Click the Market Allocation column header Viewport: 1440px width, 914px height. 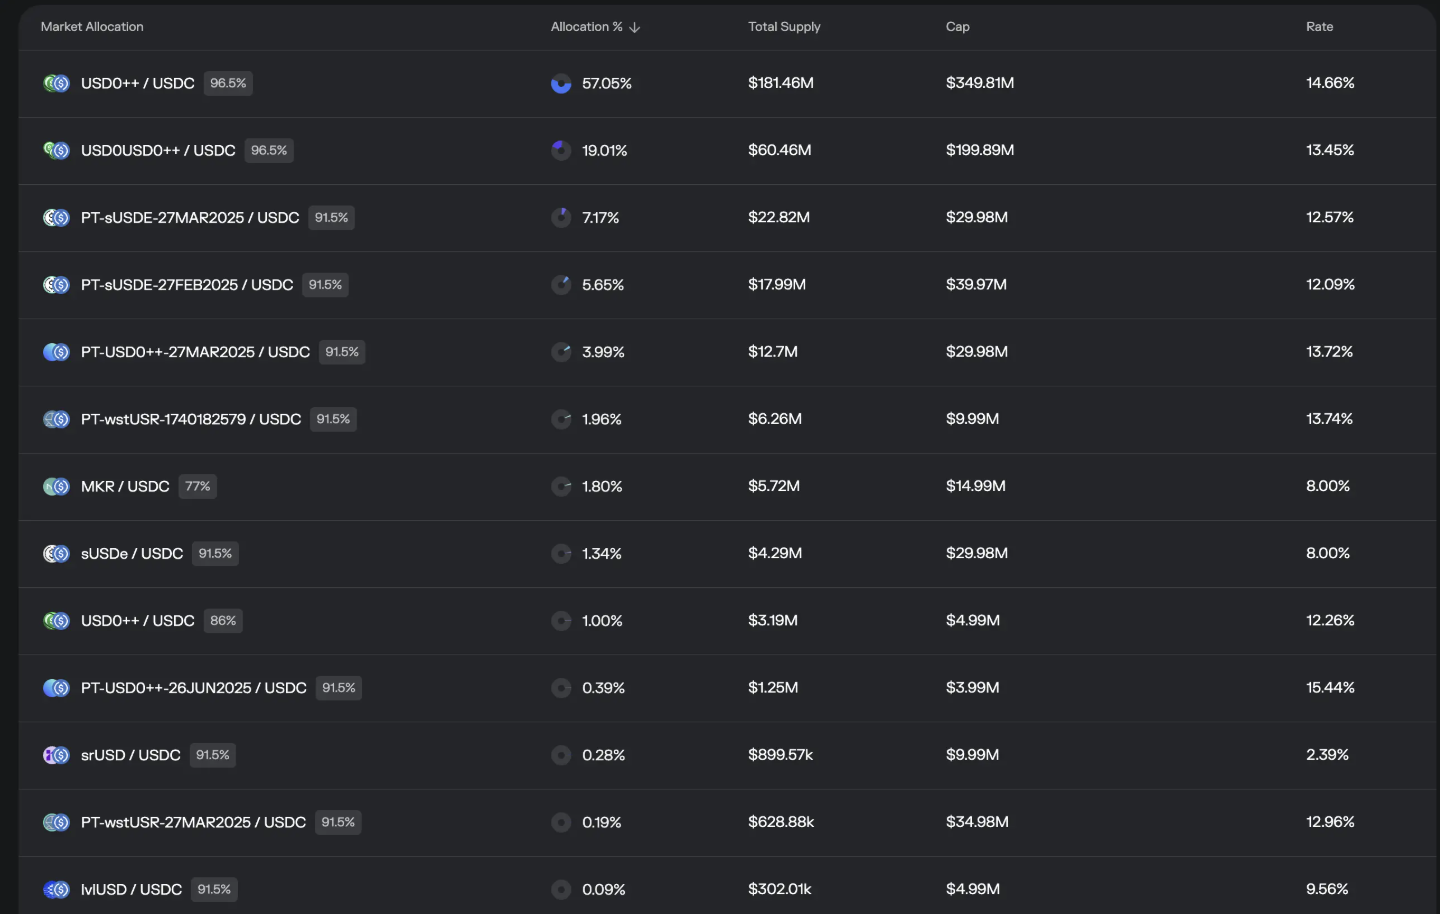92,27
